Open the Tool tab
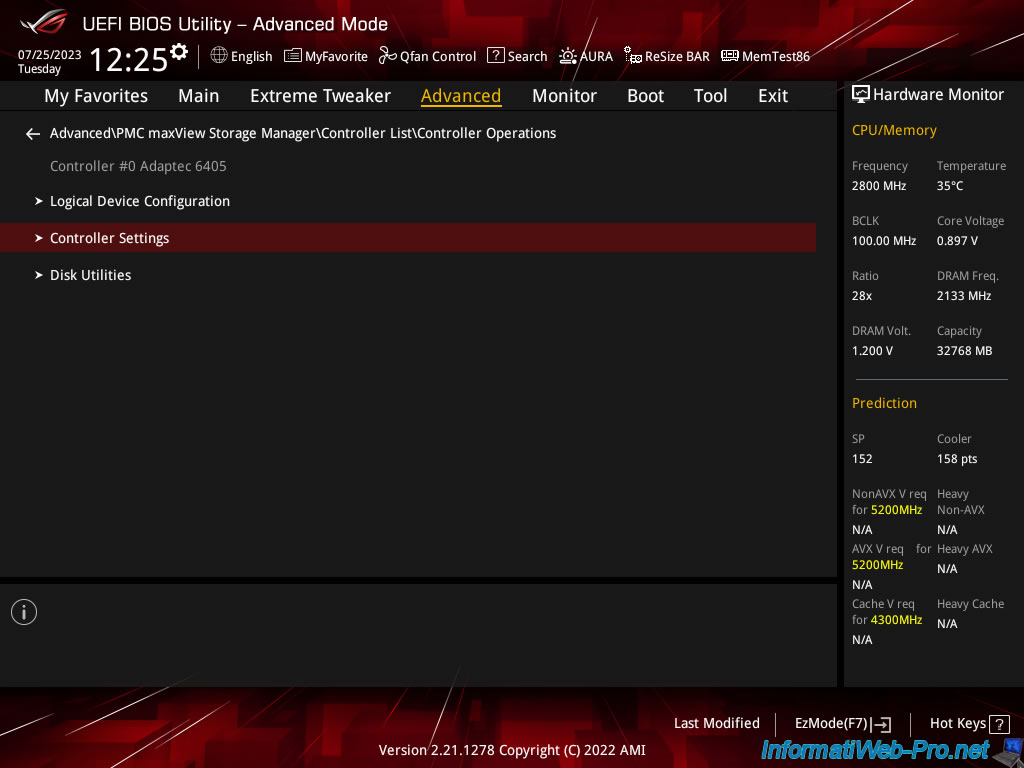 tap(711, 96)
